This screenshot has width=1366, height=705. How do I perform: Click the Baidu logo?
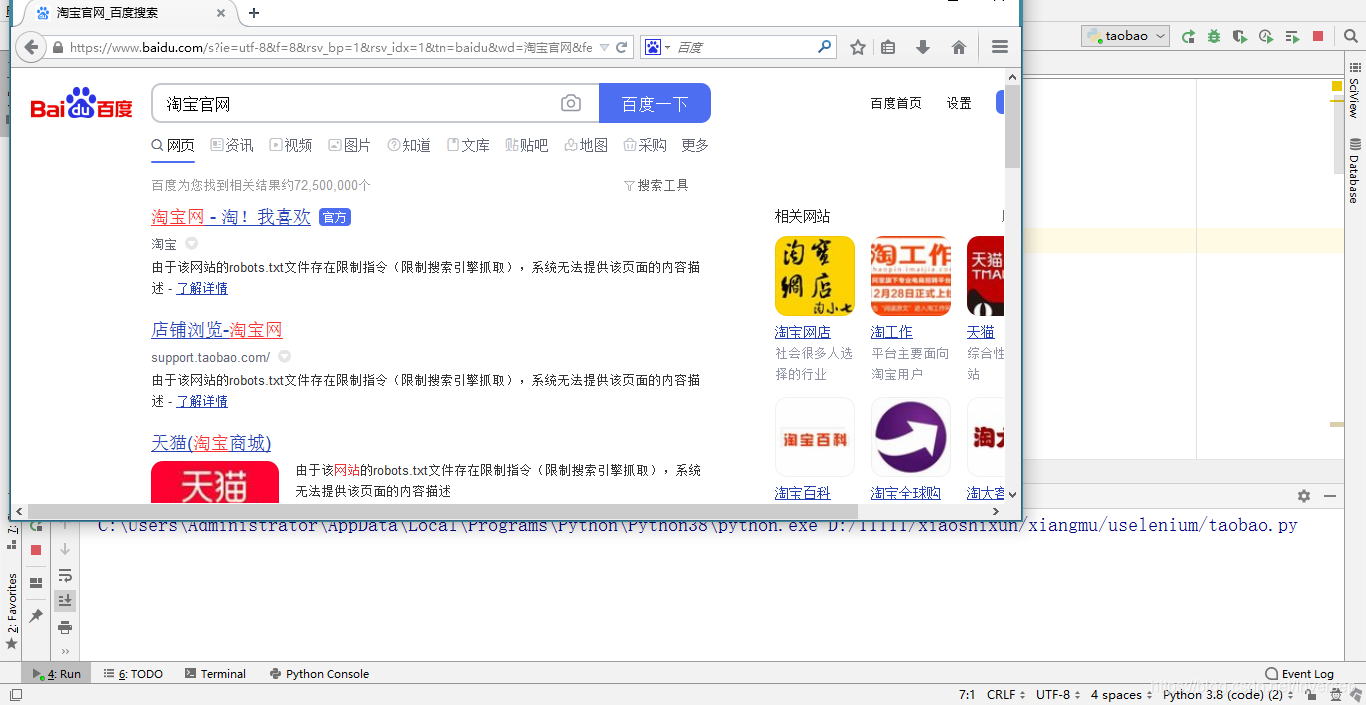81,104
